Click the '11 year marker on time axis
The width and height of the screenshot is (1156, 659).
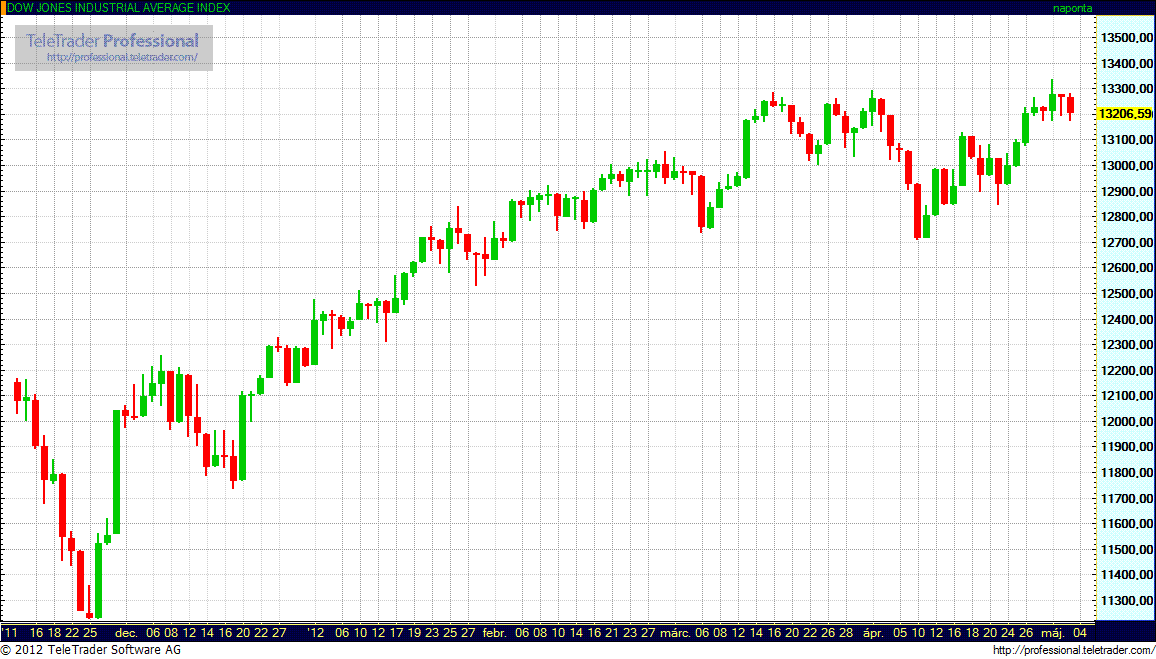coord(10,632)
